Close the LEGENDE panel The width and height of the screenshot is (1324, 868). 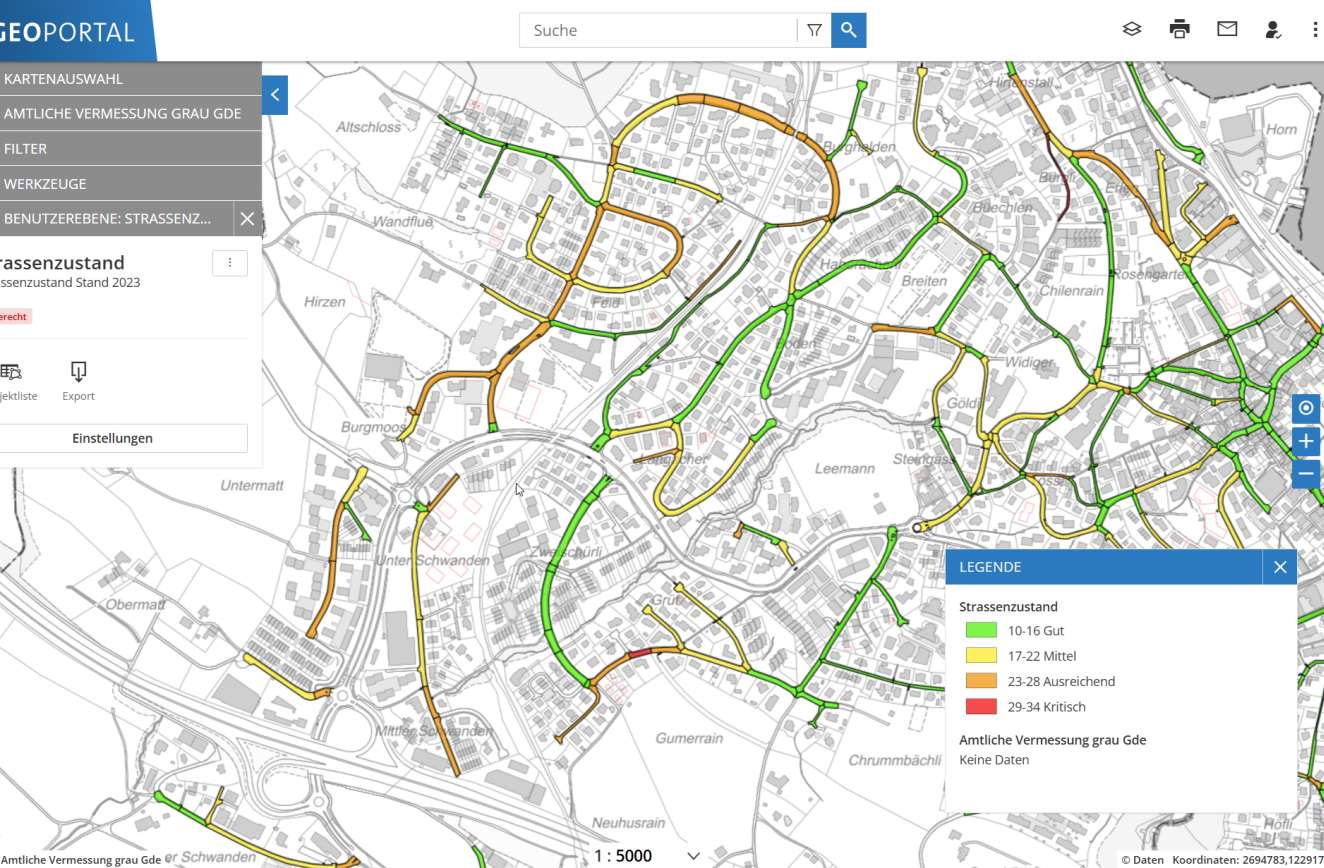point(1280,567)
